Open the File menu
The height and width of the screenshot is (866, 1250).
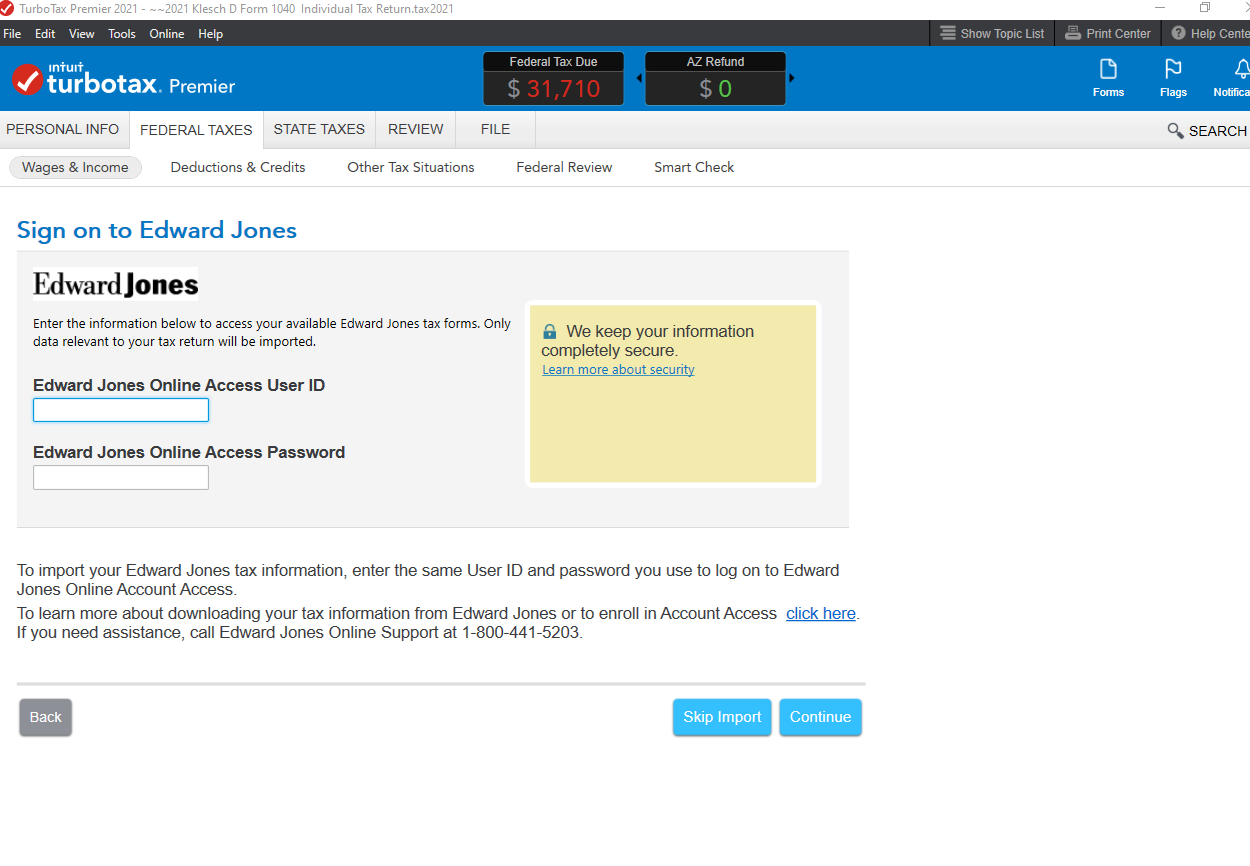(x=12, y=33)
